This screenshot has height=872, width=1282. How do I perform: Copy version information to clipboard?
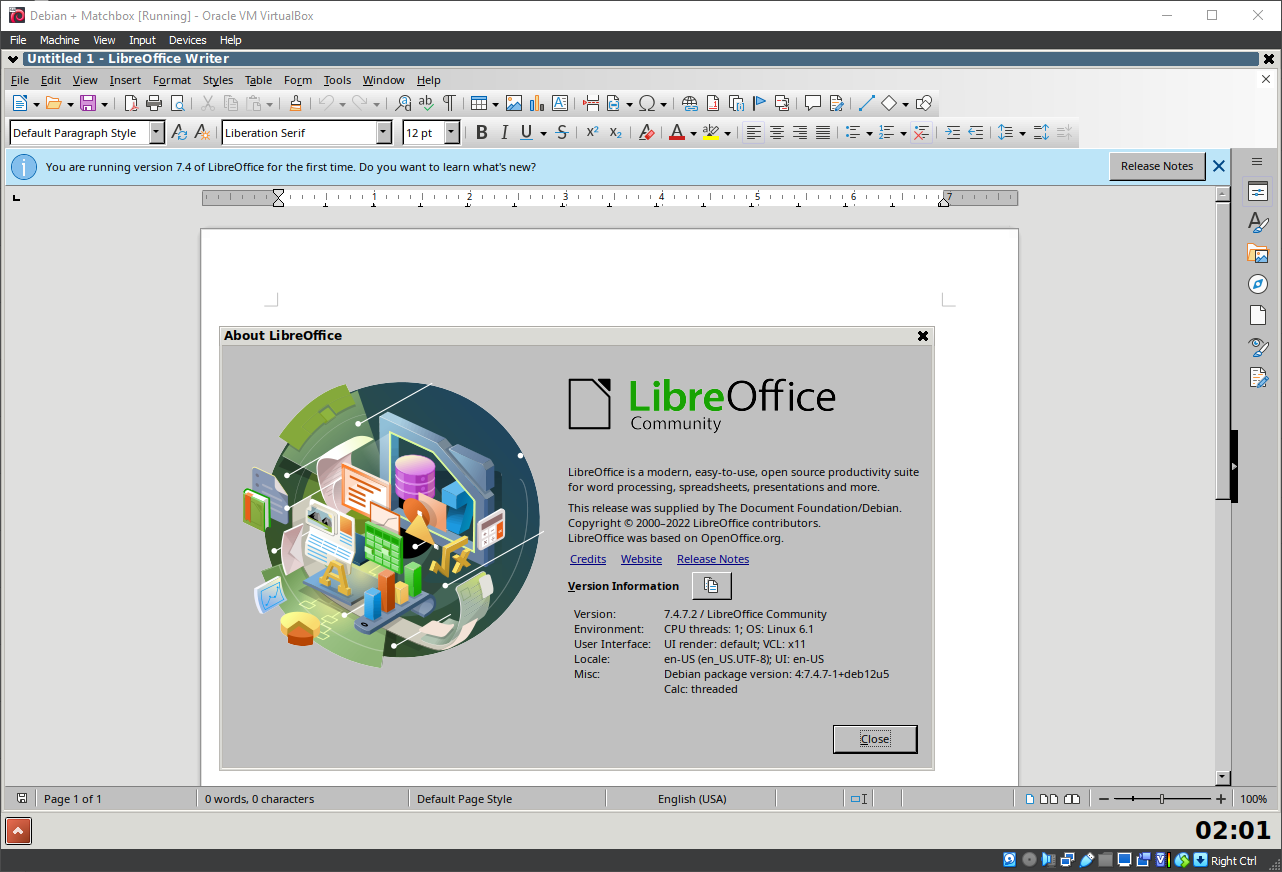click(x=711, y=585)
